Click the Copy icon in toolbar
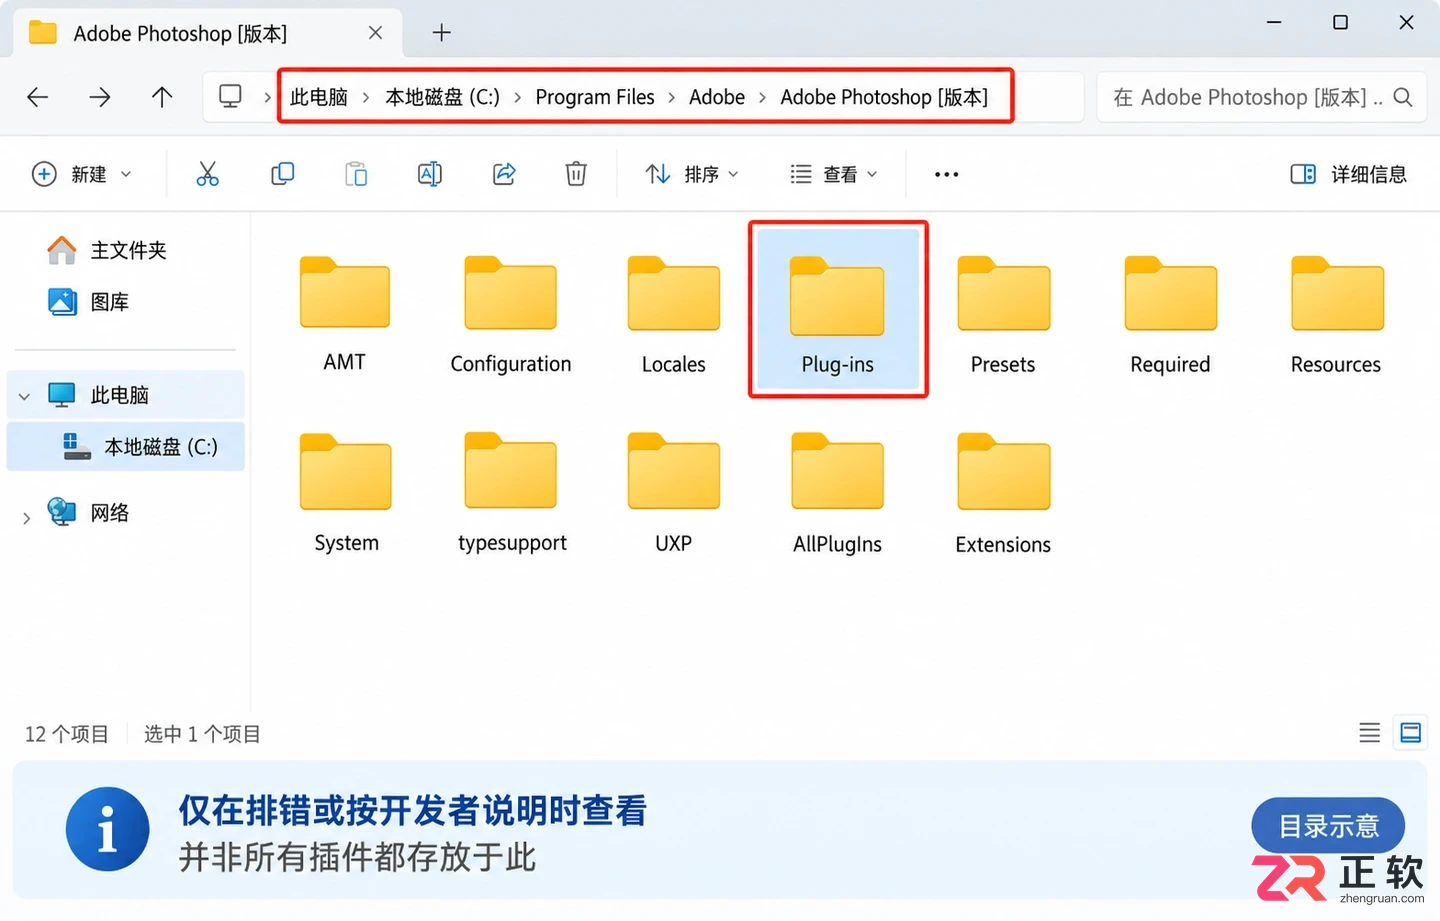Image resolution: width=1440 pixels, height=921 pixels. click(x=282, y=174)
